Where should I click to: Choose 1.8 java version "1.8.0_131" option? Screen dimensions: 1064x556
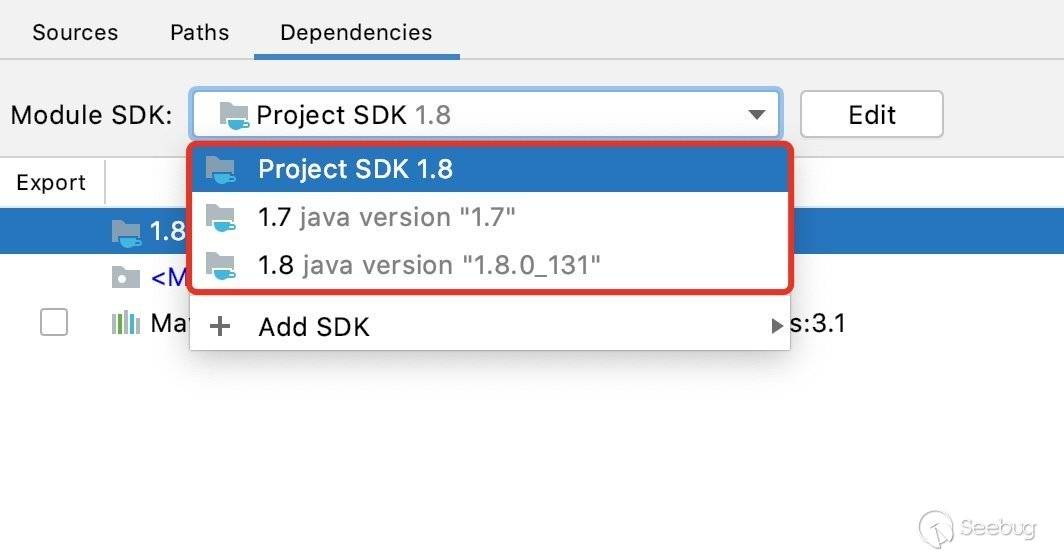pos(429,265)
